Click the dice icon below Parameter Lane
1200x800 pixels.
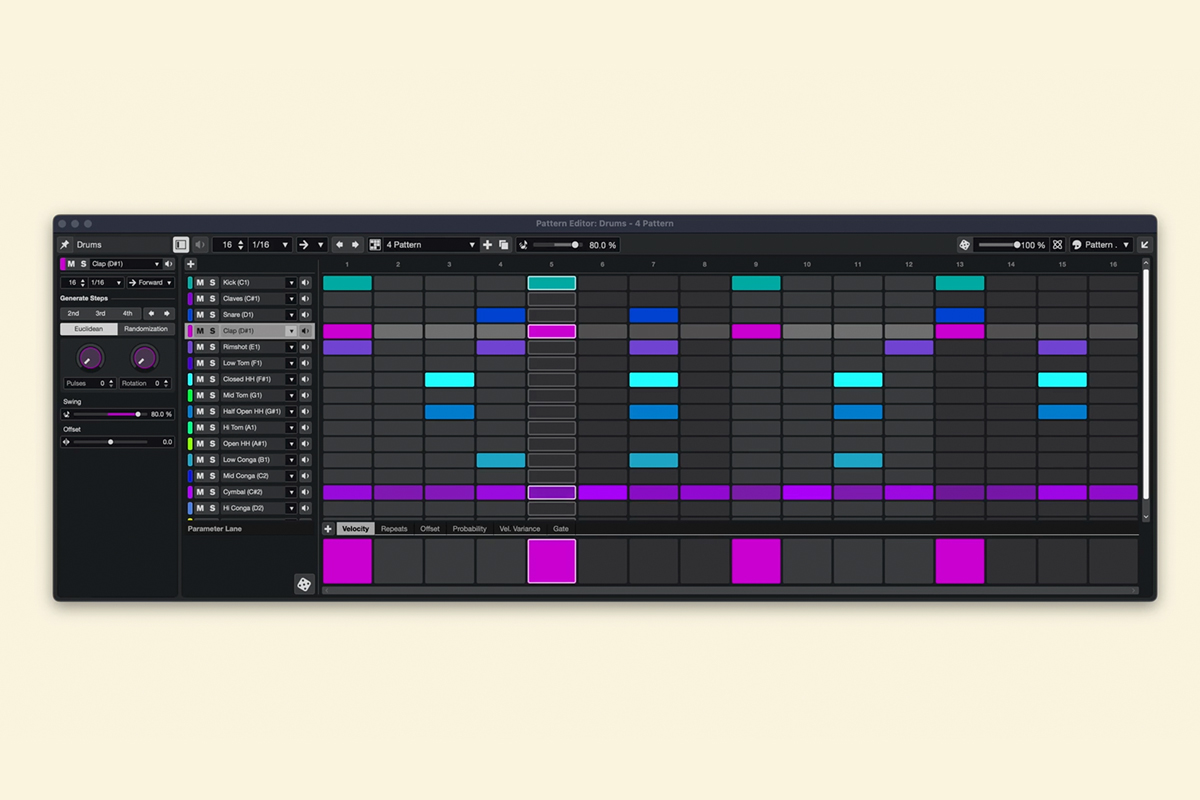304,584
